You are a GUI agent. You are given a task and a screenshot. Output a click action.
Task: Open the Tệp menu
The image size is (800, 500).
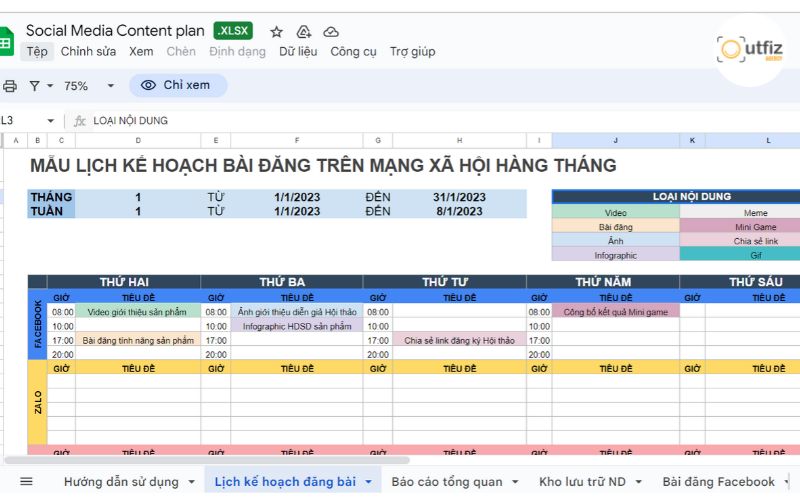[37, 52]
